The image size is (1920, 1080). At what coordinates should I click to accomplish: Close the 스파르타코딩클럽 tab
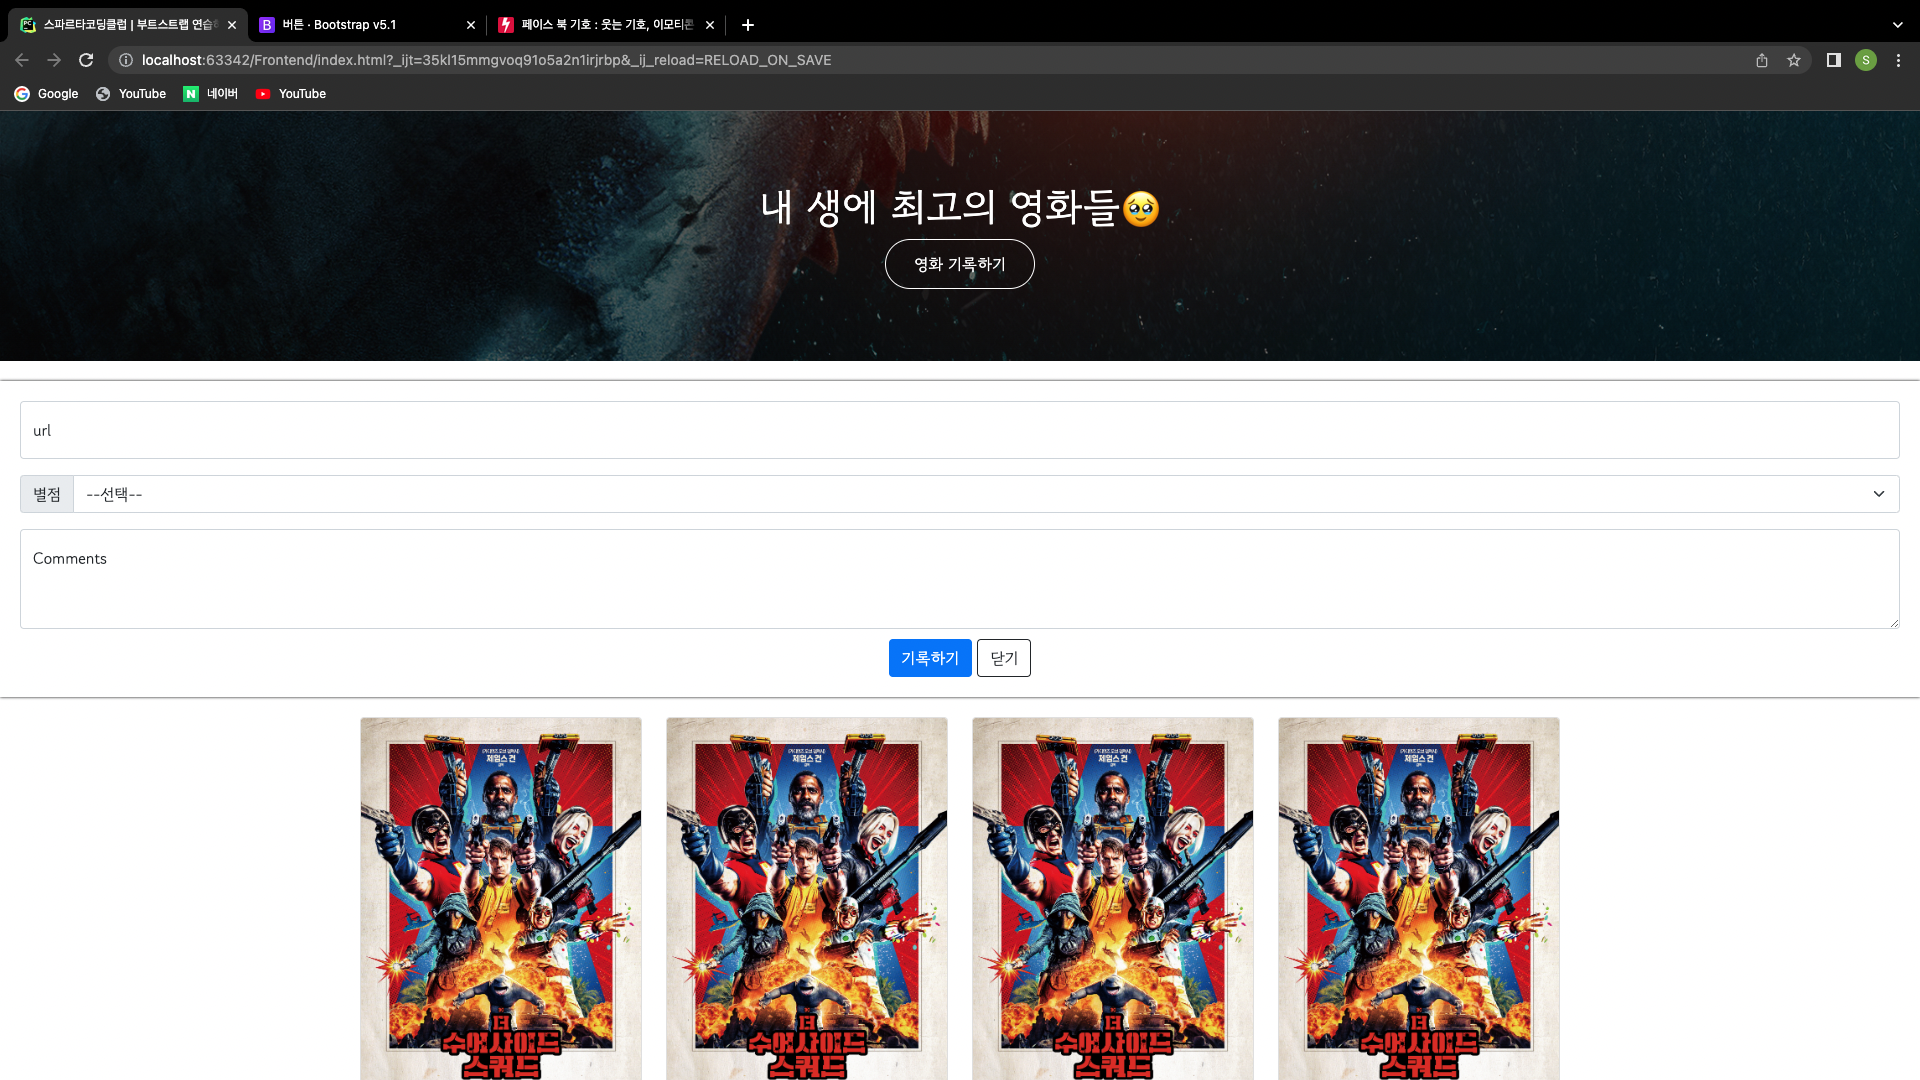pos(232,25)
